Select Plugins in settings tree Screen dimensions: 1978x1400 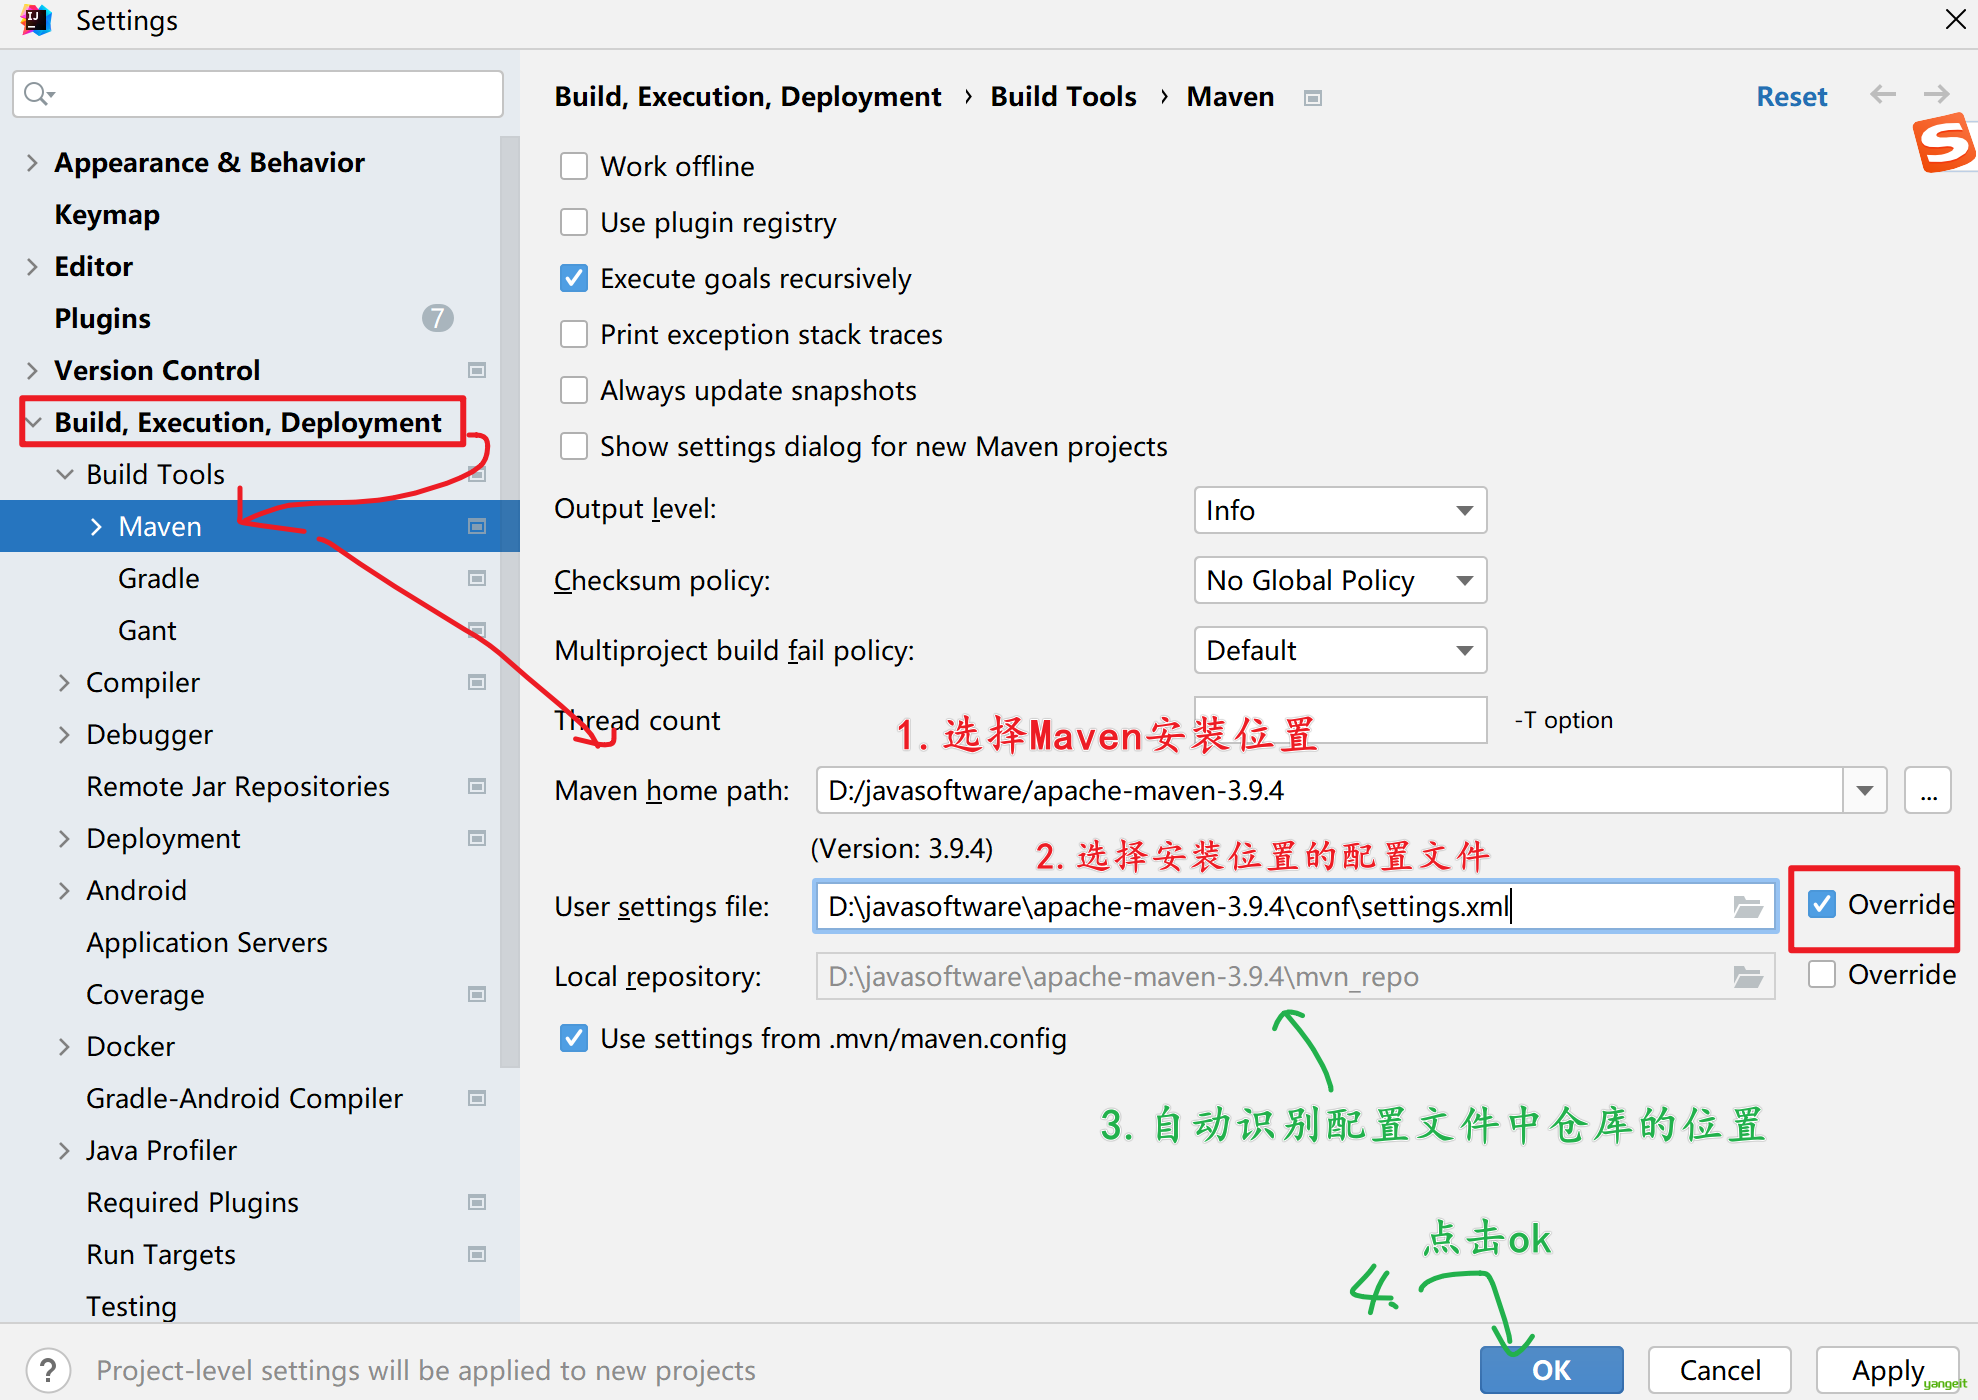coord(102,318)
